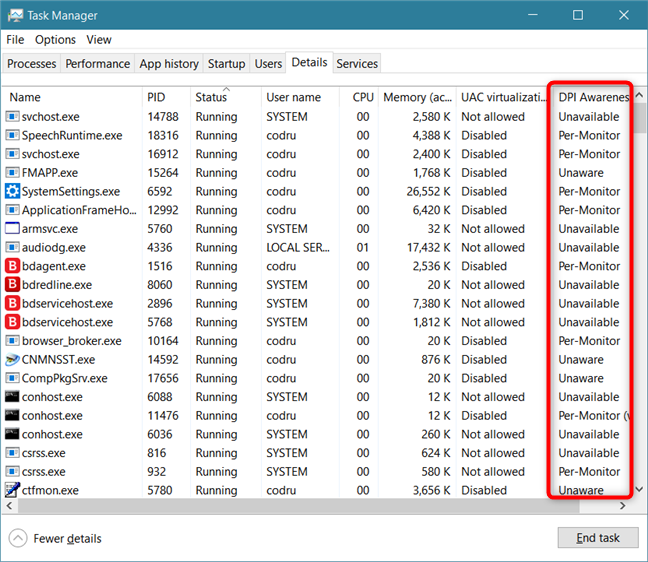Click the conhost.exe icon with PID 6036
Screen dimensions: 648x562
click(12, 434)
